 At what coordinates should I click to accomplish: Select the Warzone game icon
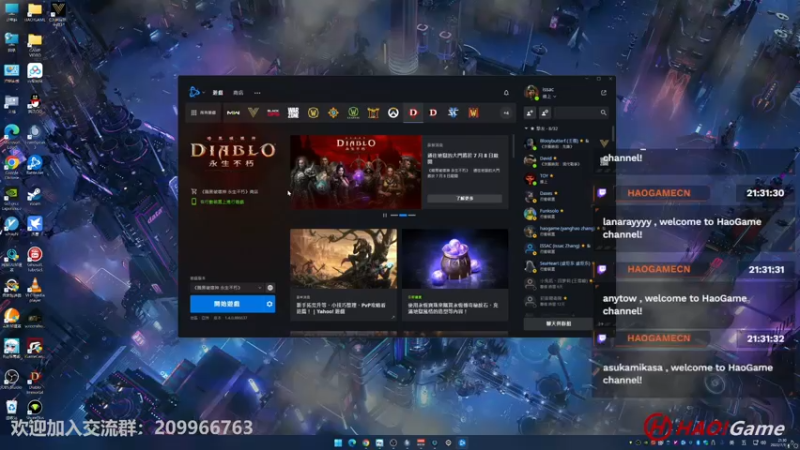point(293,113)
